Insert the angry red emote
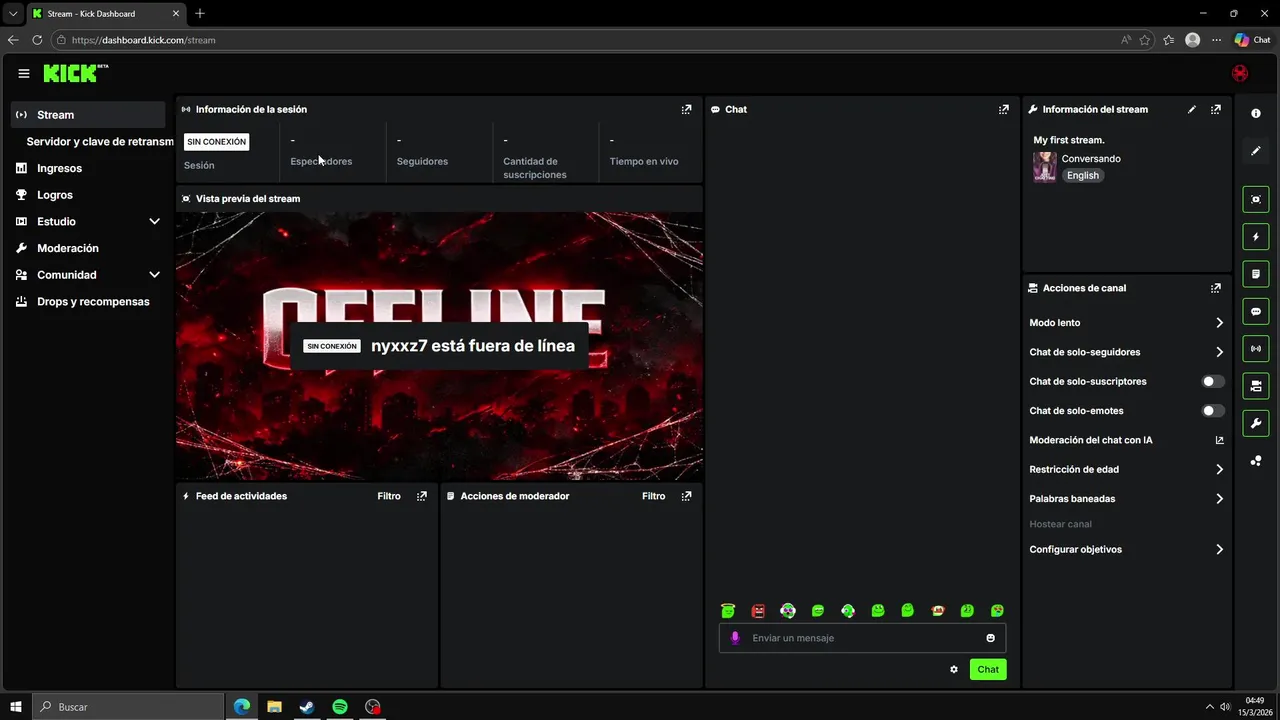Image resolution: width=1280 pixels, height=720 pixels. coord(758,610)
